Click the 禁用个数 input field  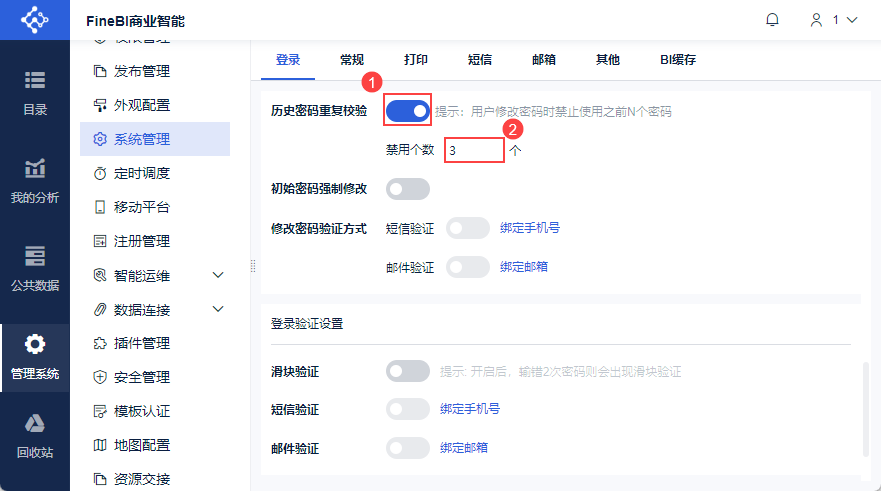pyautogui.click(x=474, y=150)
